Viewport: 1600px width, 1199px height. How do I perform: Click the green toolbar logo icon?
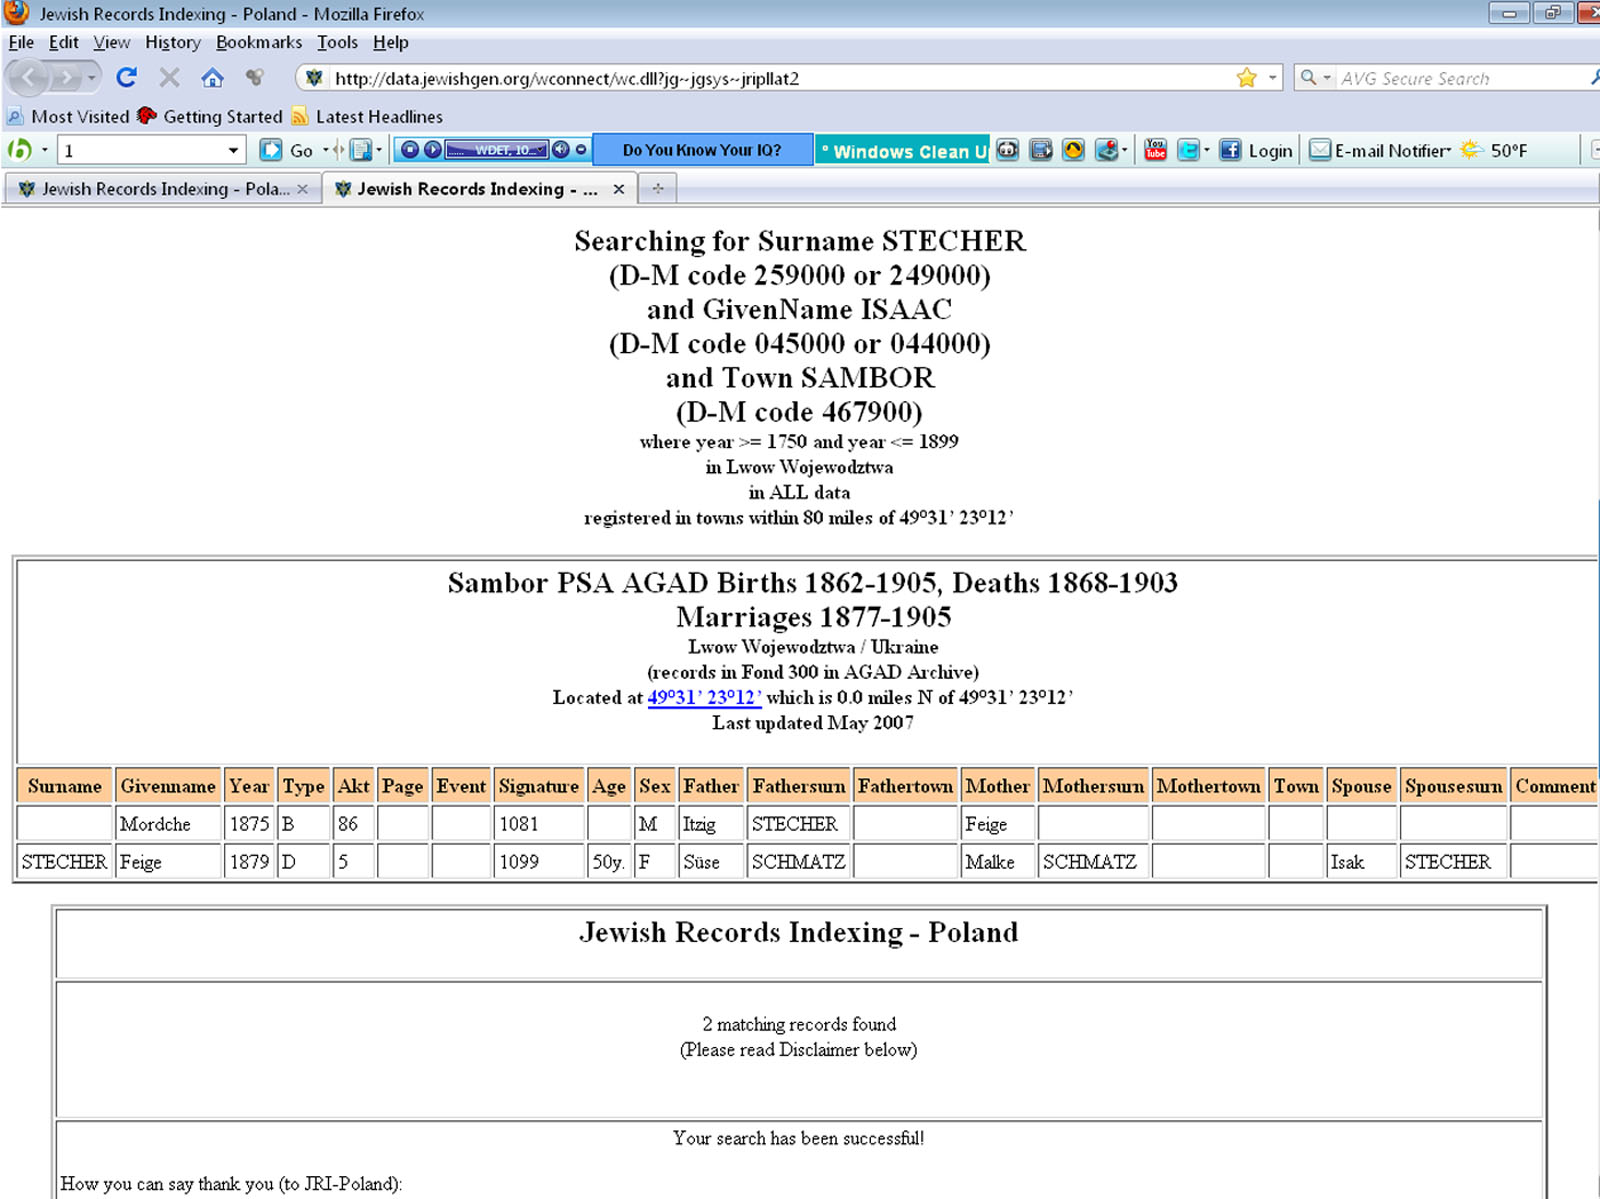(20, 150)
